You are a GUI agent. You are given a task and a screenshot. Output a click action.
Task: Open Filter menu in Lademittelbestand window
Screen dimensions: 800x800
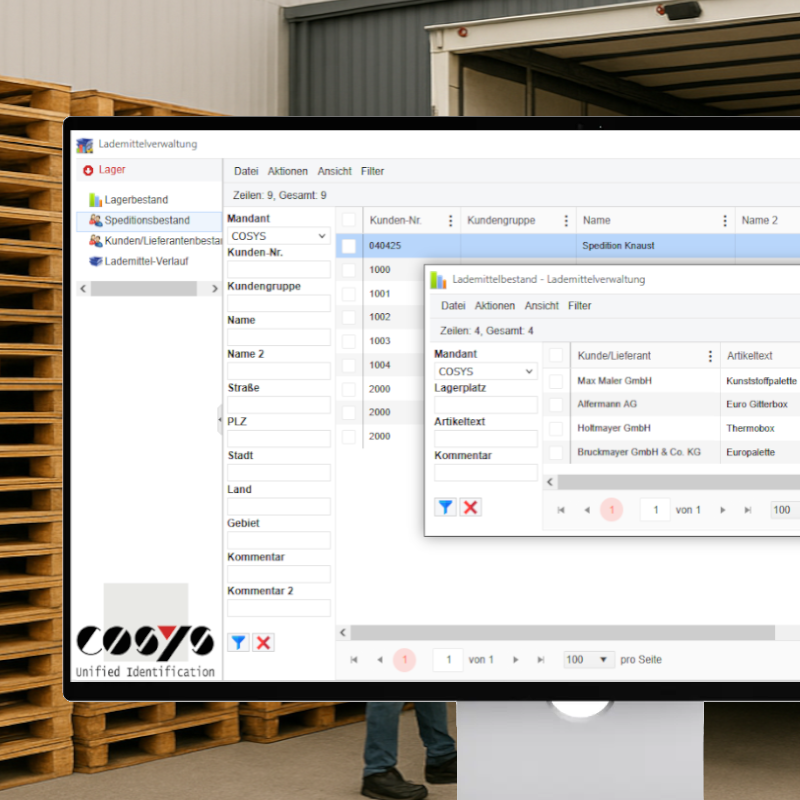click(580, 306)
